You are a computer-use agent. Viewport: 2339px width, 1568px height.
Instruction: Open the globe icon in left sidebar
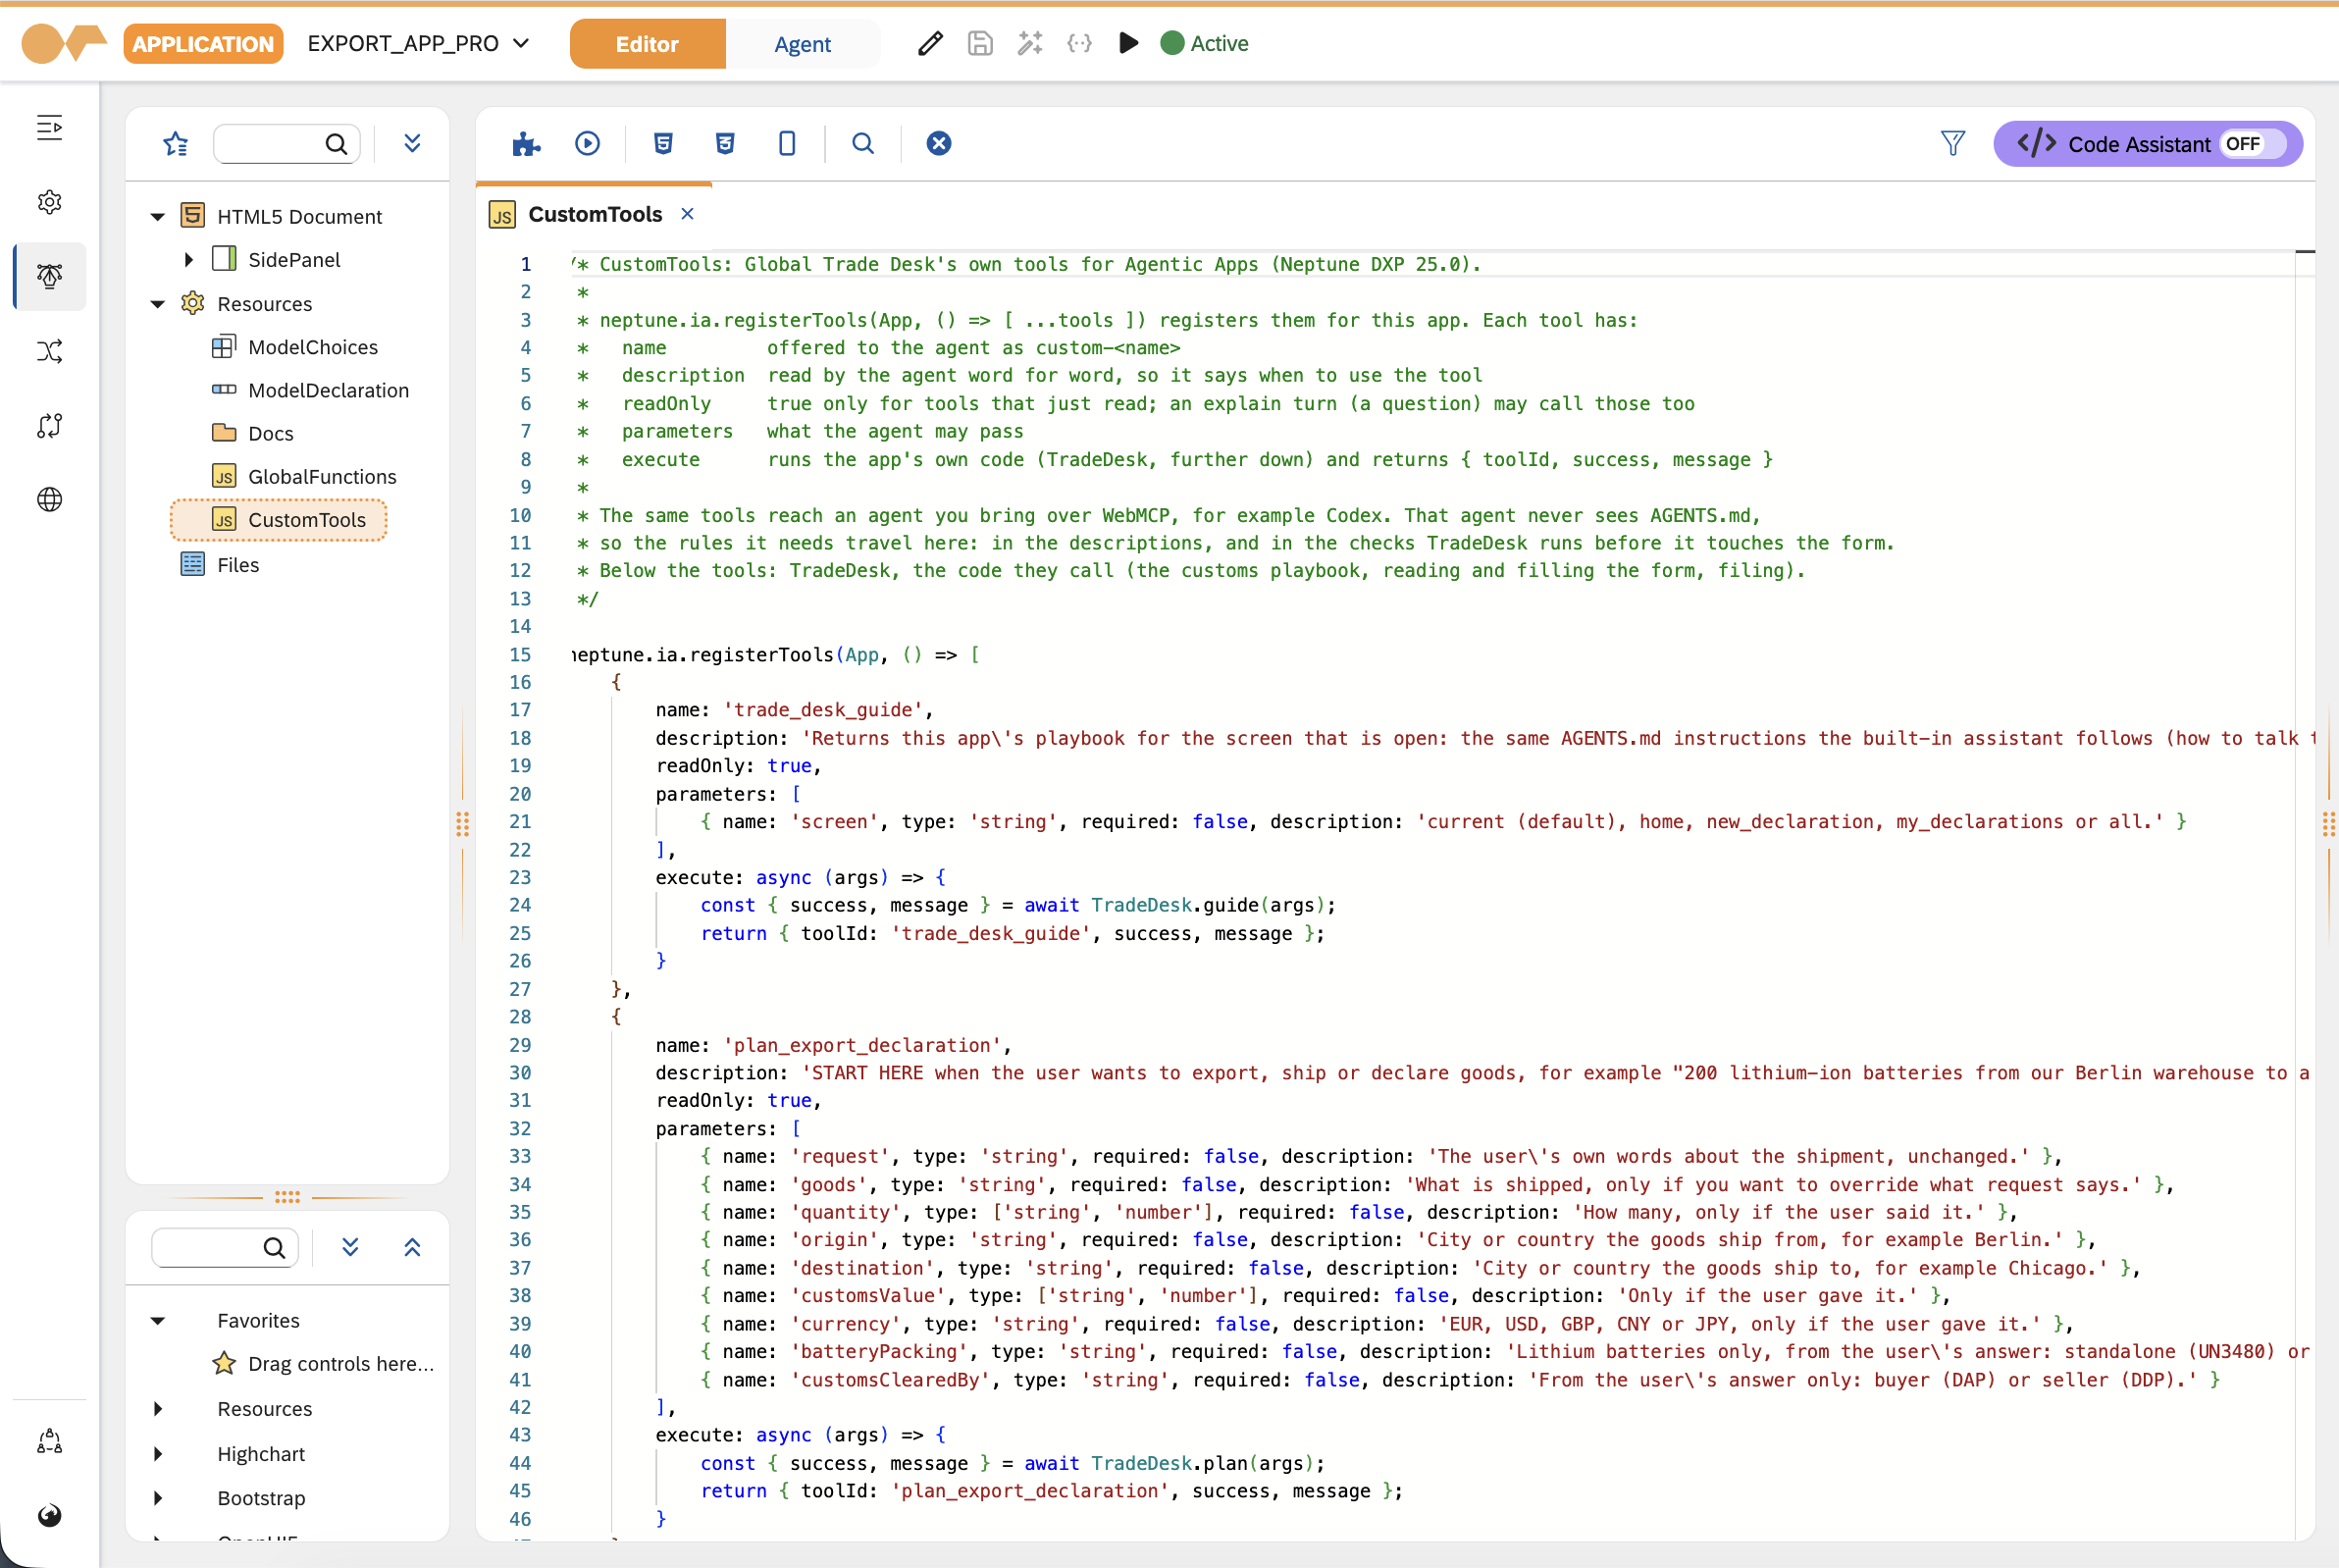(x=49, y=499)
